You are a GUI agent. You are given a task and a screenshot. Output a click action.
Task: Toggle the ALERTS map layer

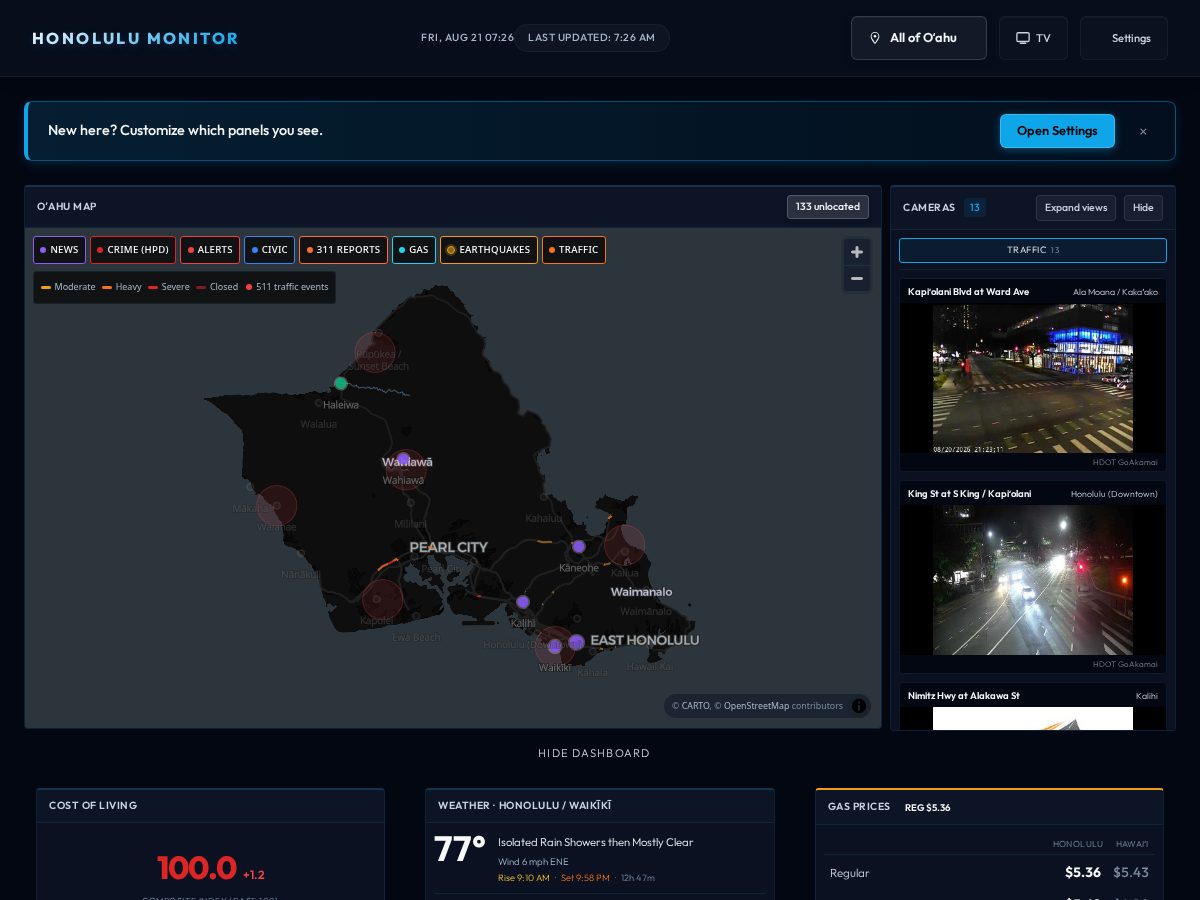click(x=210, y=250)
